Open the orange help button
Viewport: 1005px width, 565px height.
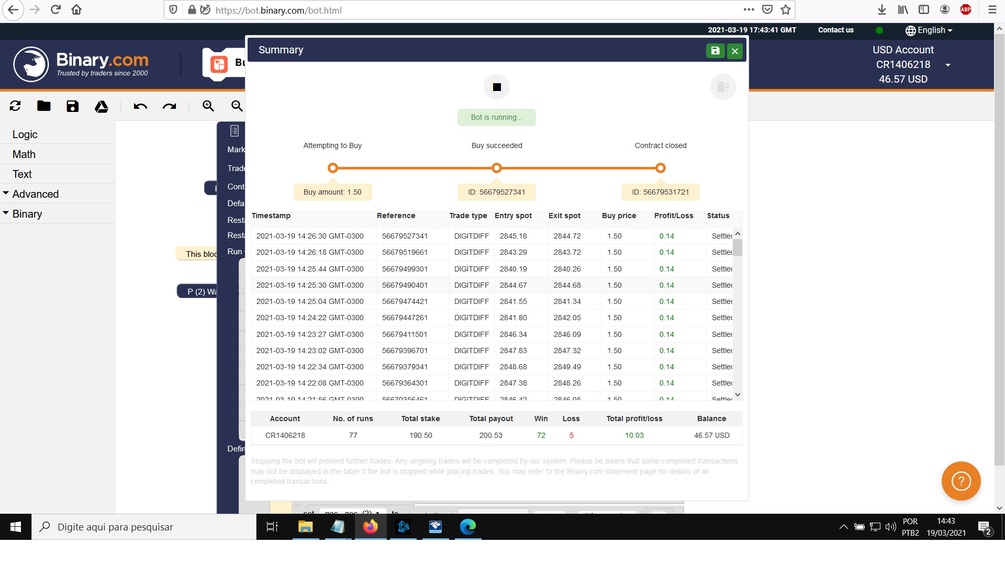(x=961, y=481)
